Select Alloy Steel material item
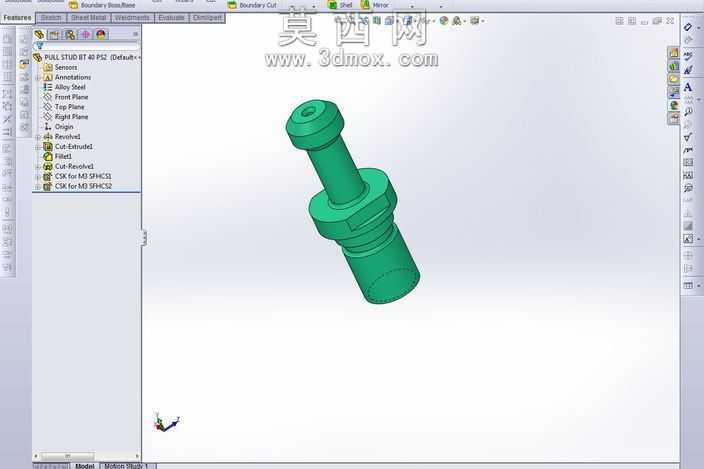The image size is (704, 469). (x=64, y=87)
